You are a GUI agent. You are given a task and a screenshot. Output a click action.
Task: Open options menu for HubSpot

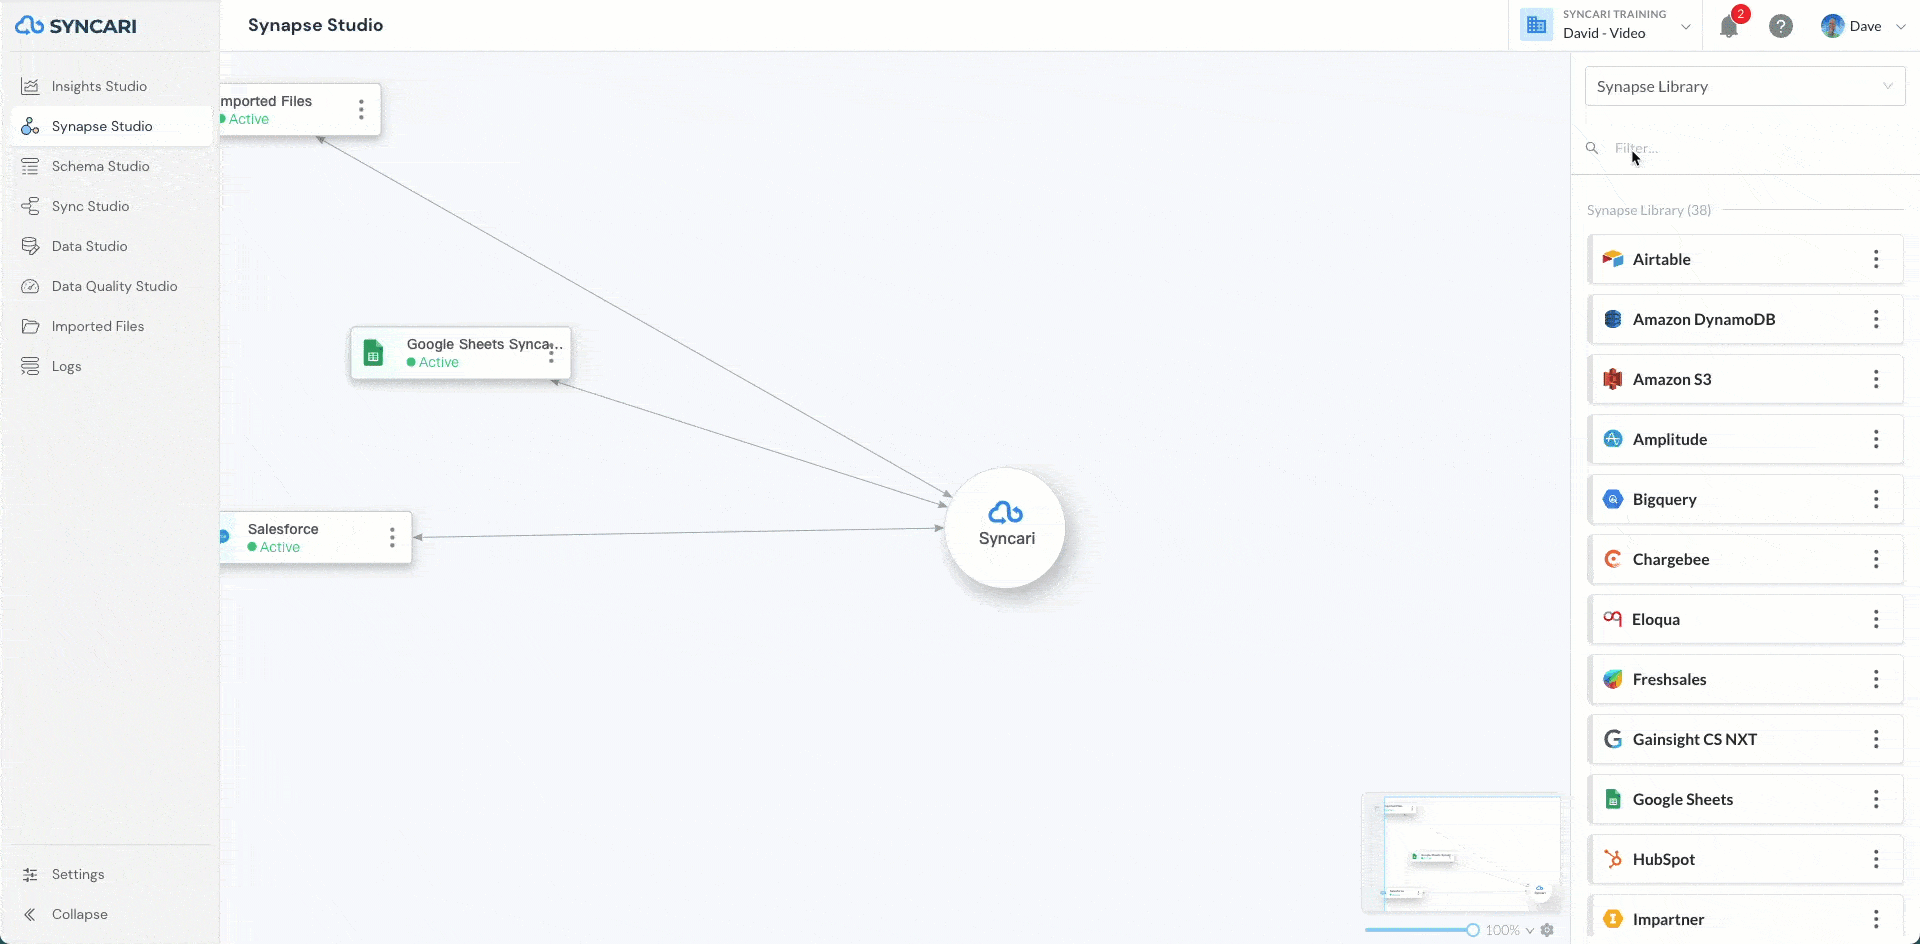point(1876,859)
